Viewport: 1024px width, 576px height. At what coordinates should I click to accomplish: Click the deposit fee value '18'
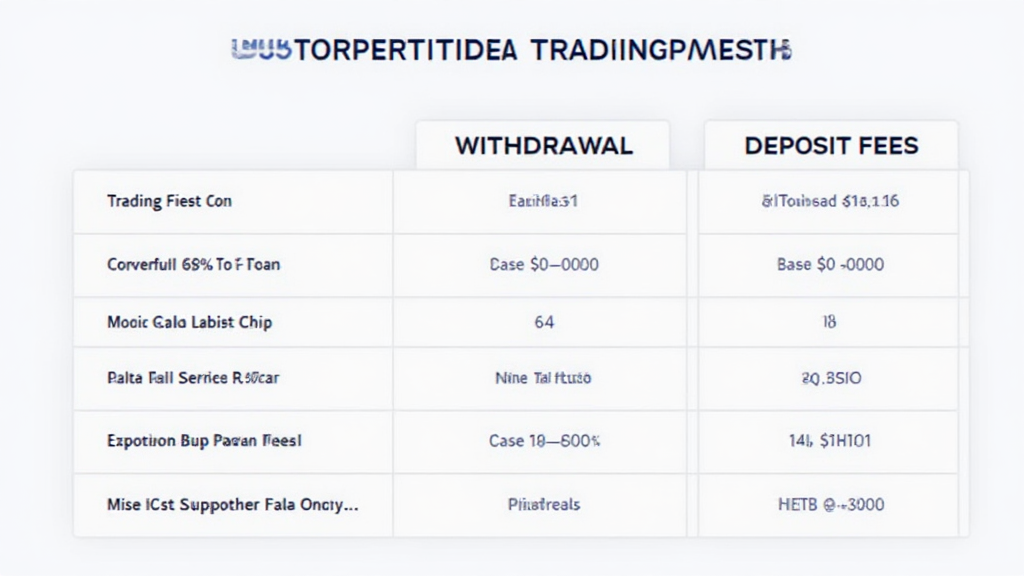tap(830, 322)
